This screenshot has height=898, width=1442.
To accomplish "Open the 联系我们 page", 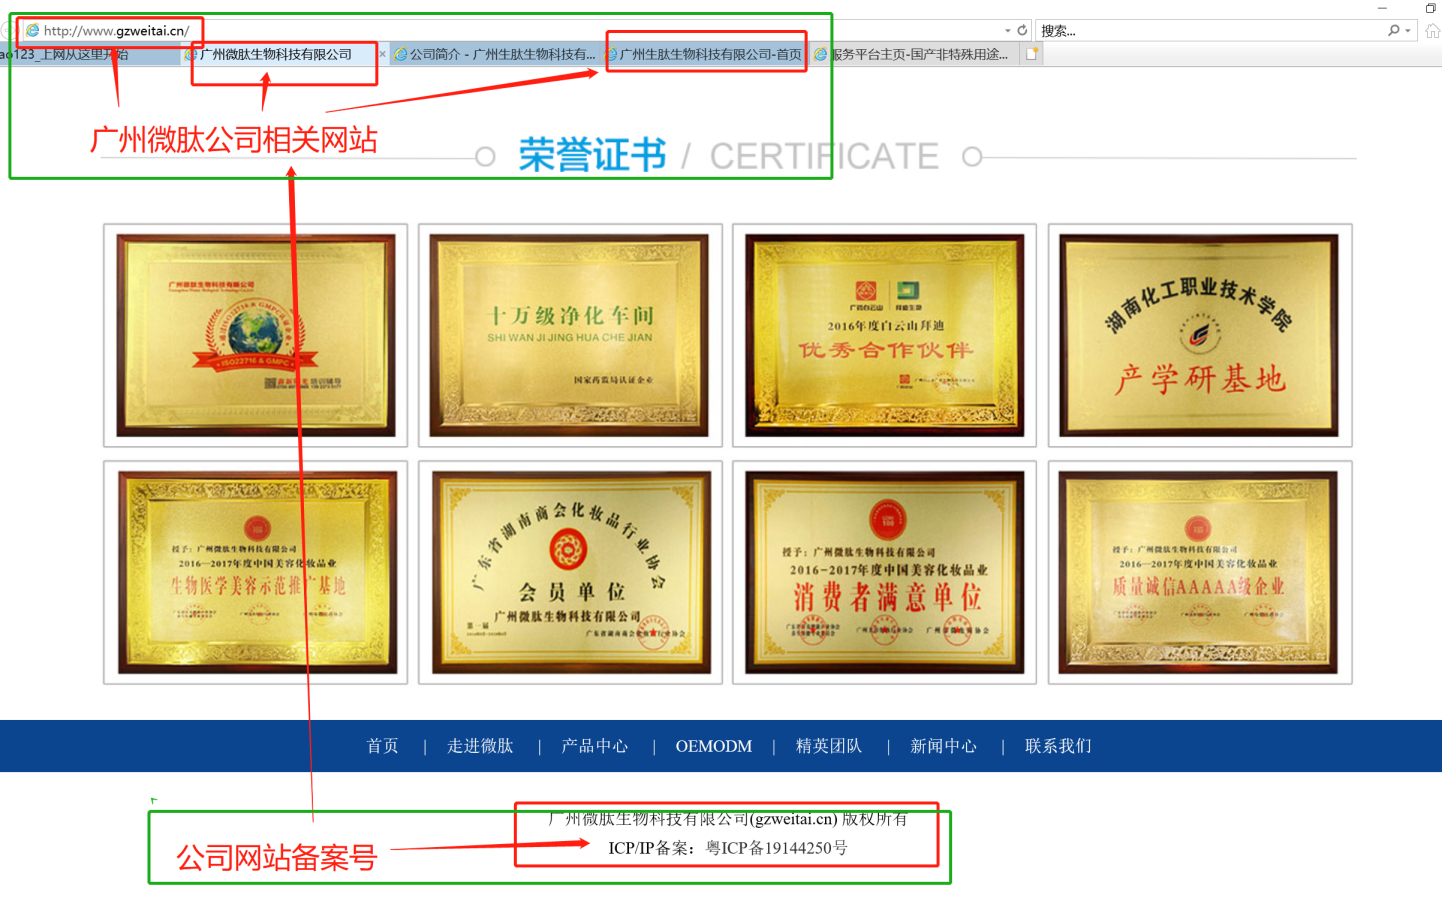I will tap(1058, 746).
